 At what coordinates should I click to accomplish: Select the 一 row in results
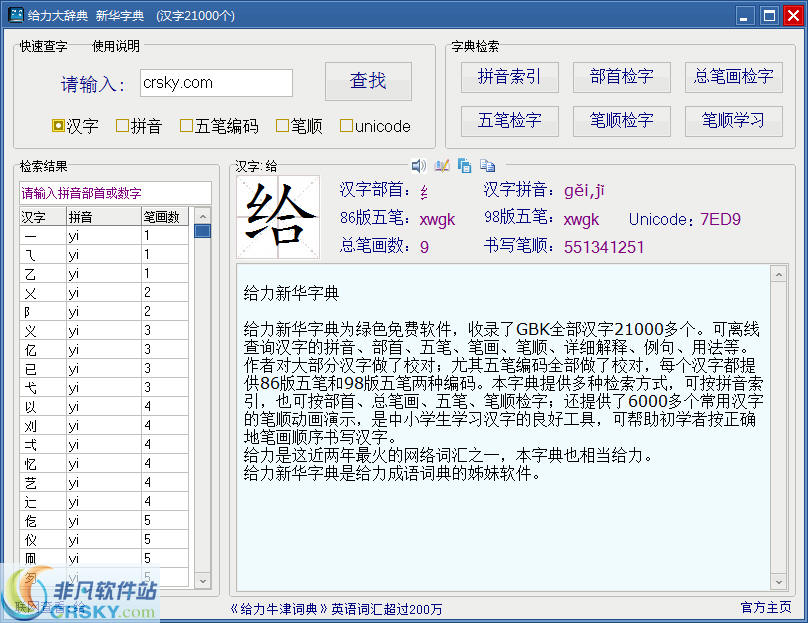(x=104, y=236)
